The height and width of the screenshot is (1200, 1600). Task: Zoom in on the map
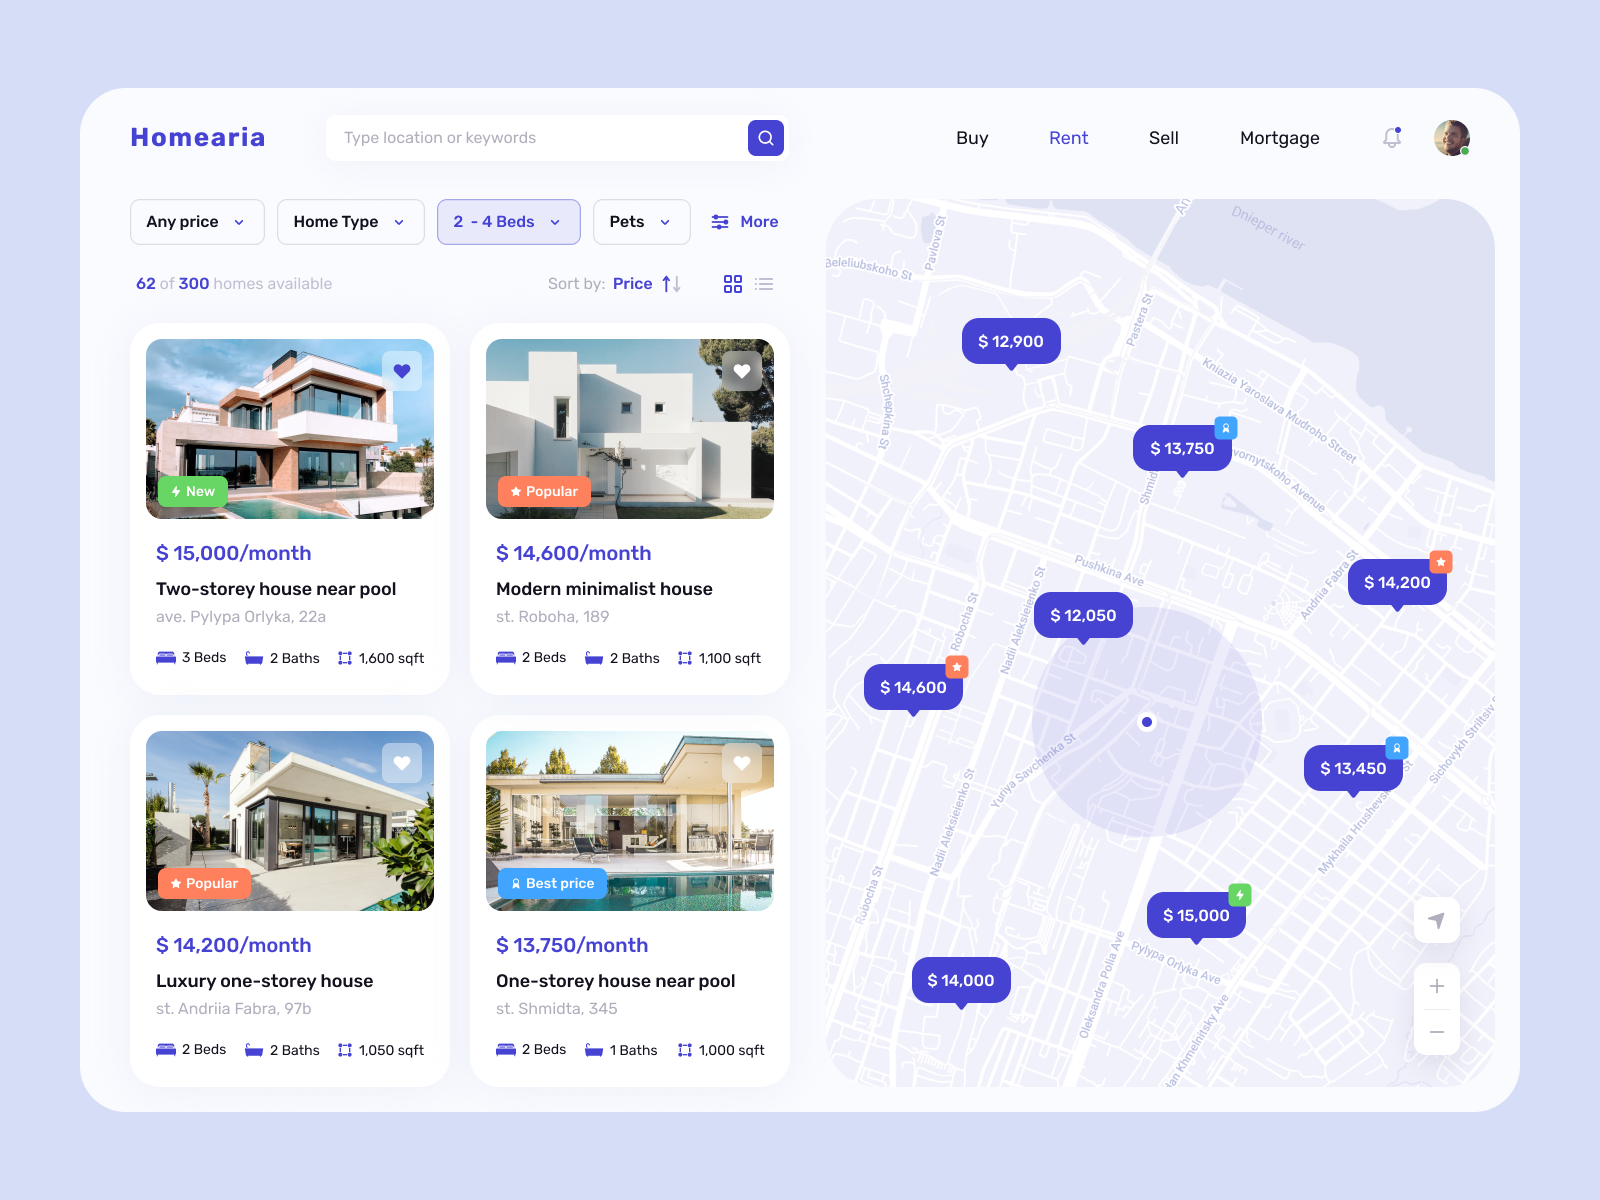1437,986
